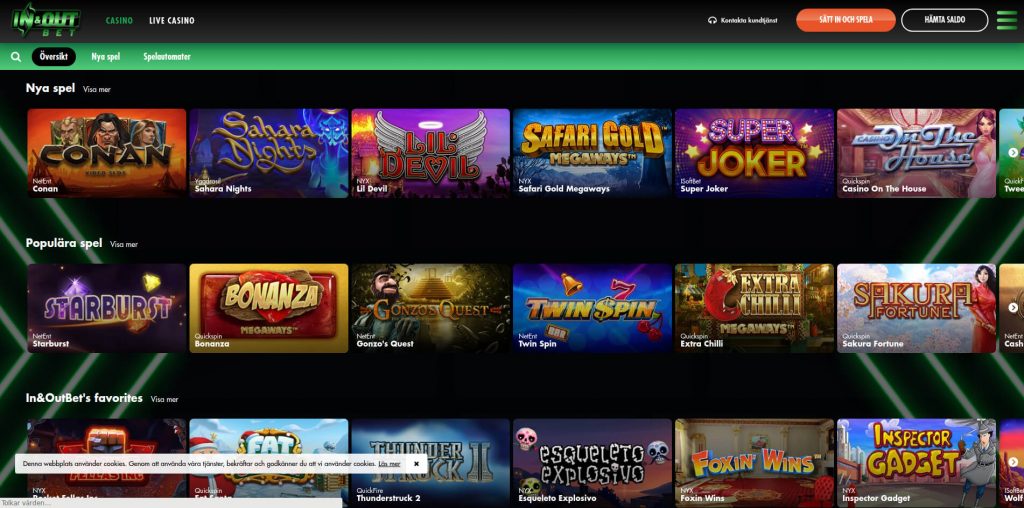
Task: Open the Lil Devil game thumbnail
Action: [431, 153]
